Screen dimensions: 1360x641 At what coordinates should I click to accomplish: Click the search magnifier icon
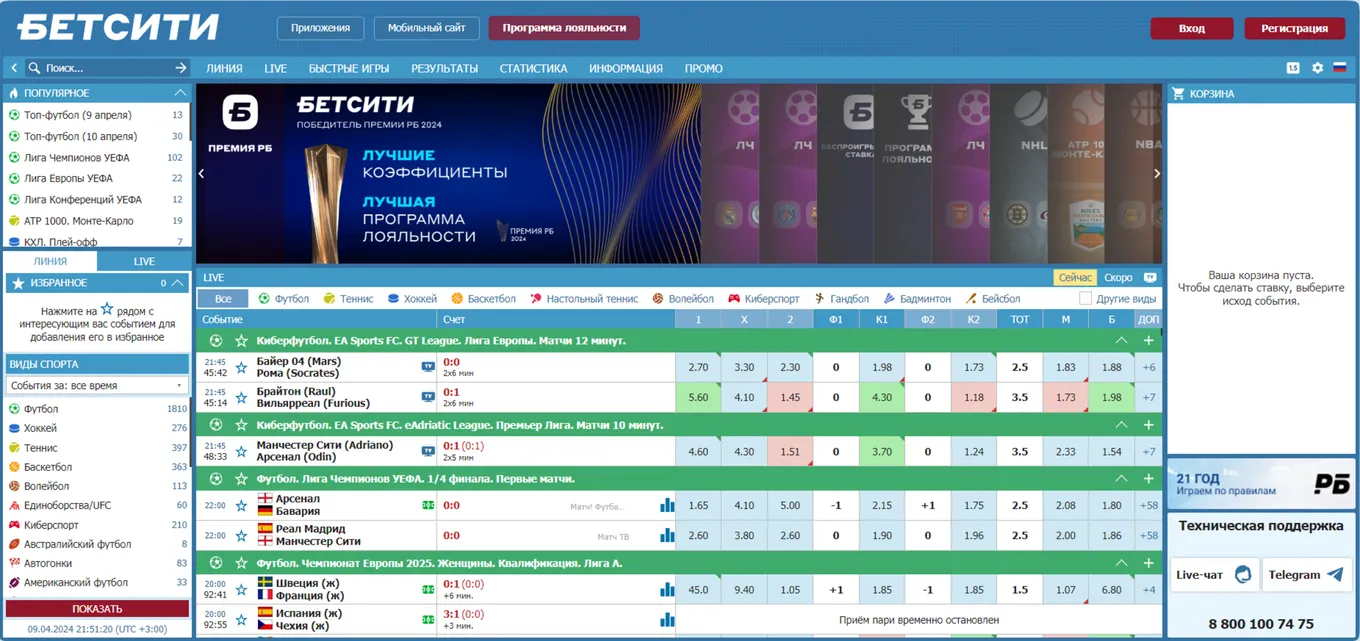coord(34,68)
